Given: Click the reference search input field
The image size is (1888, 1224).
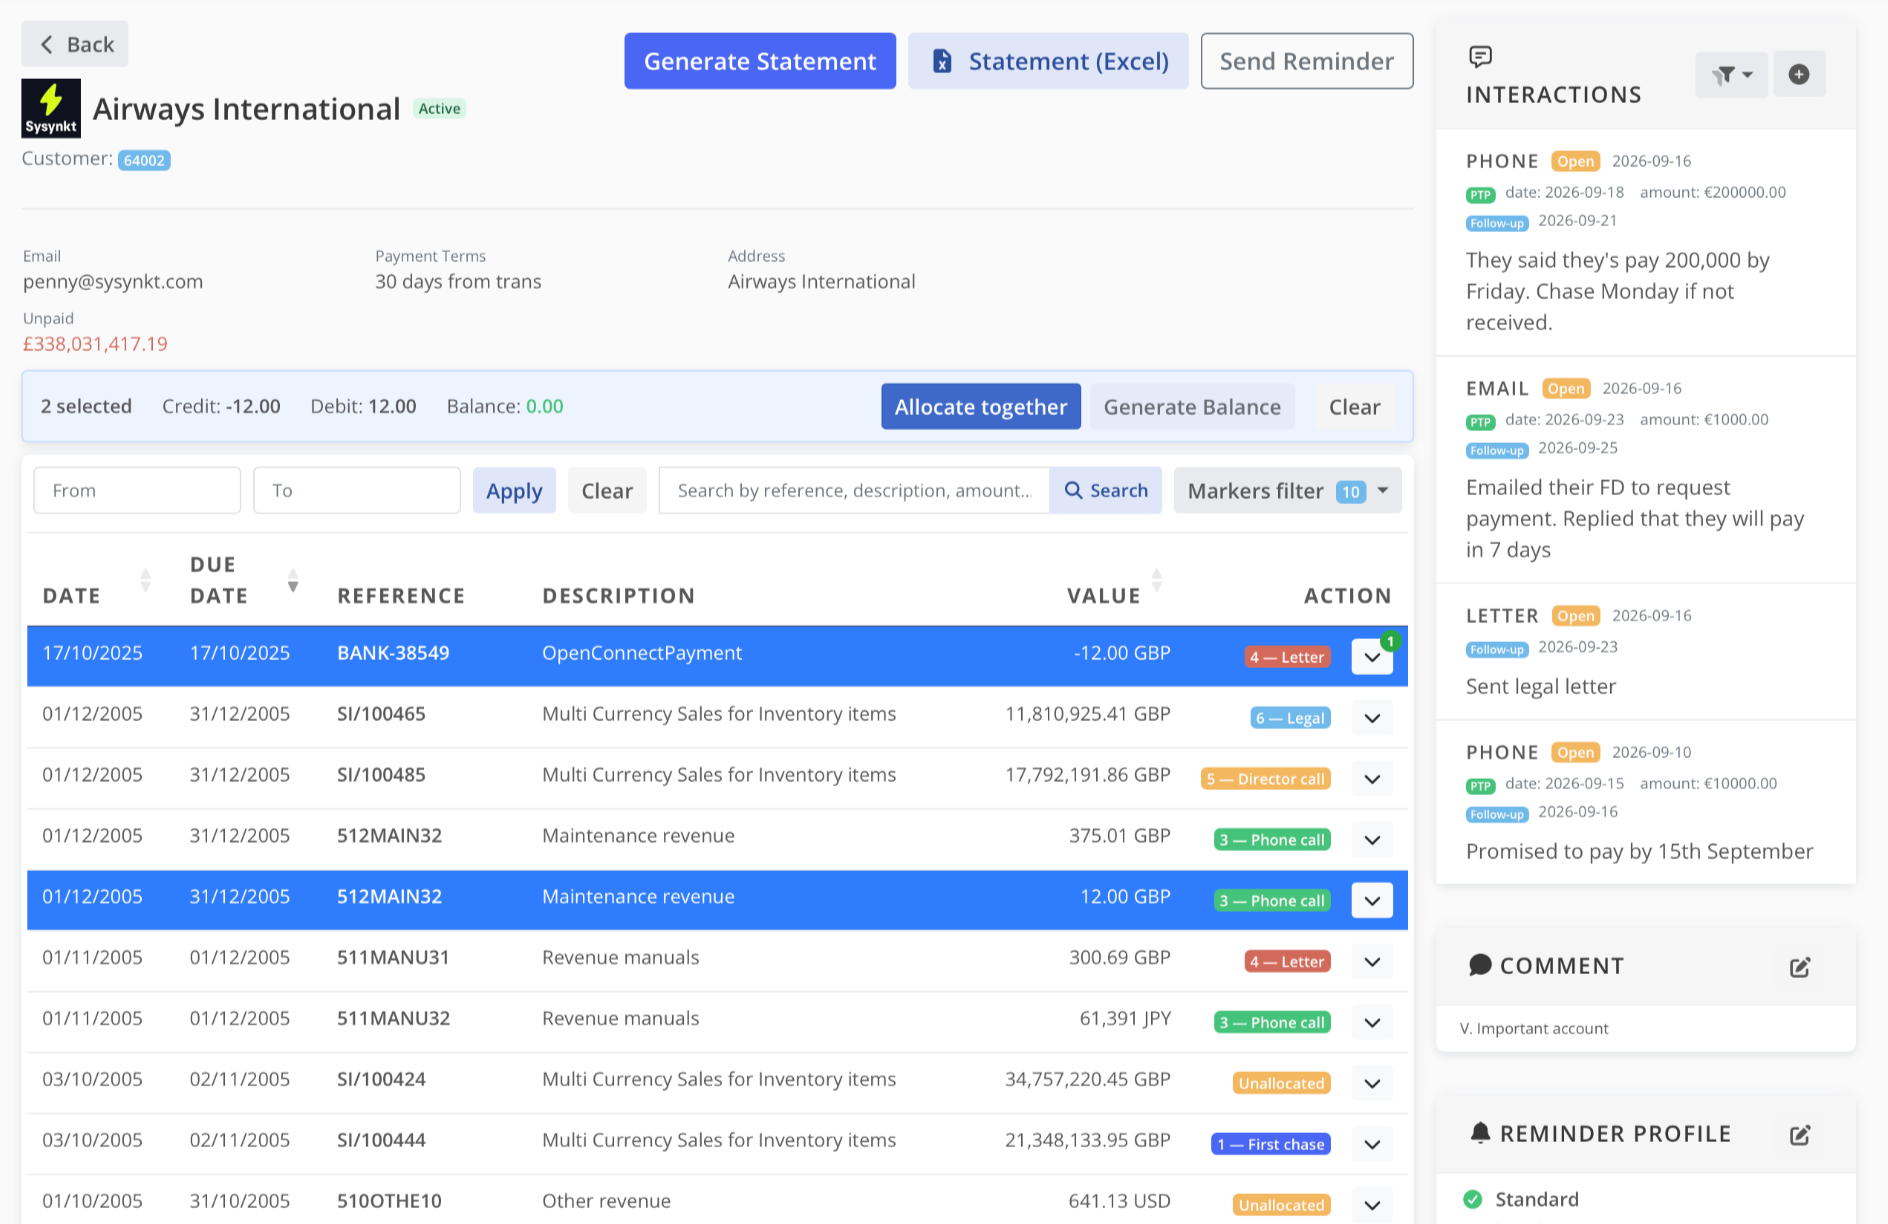Looking at the screenshot, I should point(854,491).
